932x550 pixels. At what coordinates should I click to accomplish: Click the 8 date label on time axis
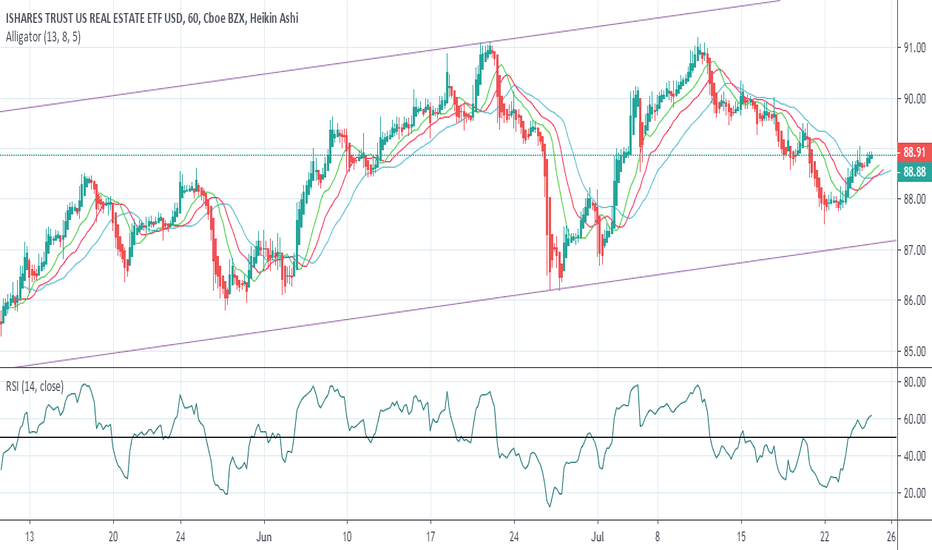657,537
